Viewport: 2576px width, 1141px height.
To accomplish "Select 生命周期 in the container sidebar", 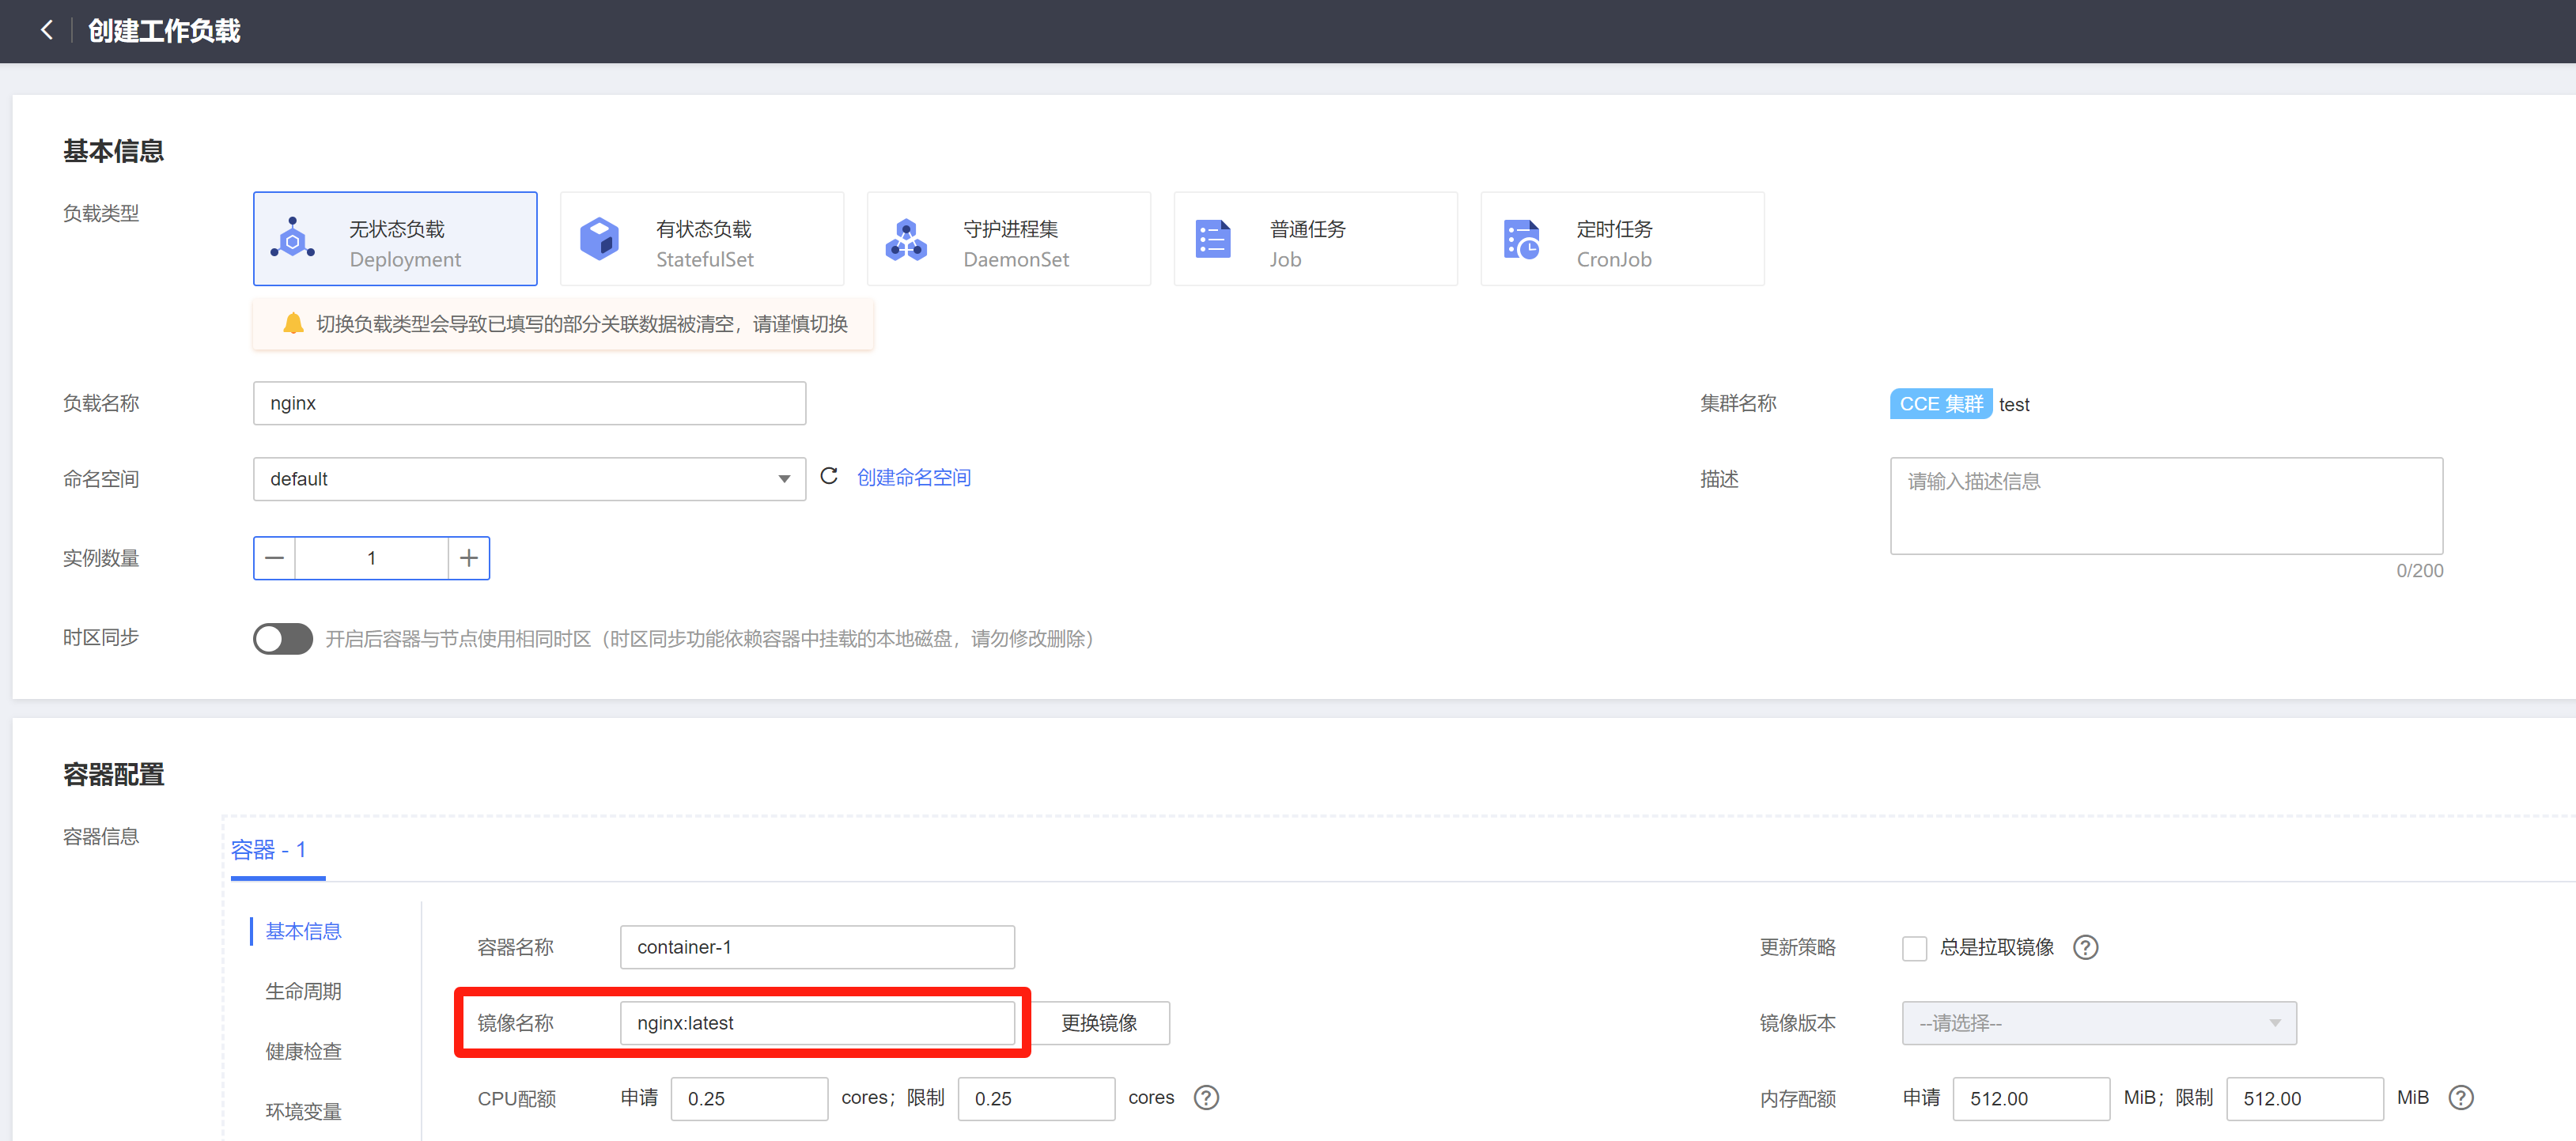I will tap(303, 990).
